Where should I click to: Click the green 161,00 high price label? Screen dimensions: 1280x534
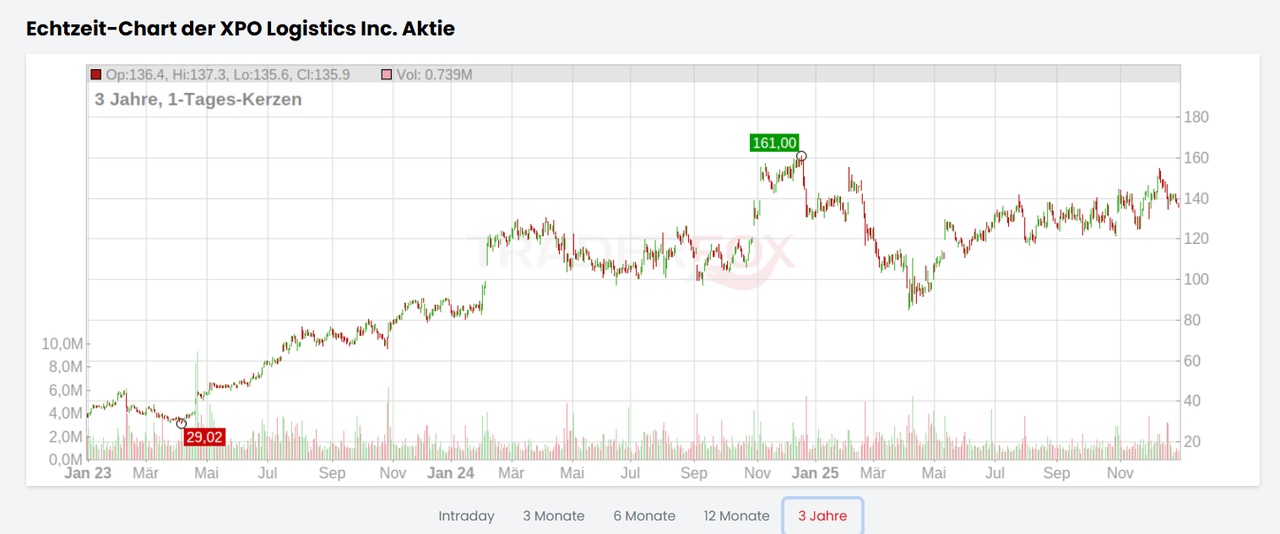point(774,143)
